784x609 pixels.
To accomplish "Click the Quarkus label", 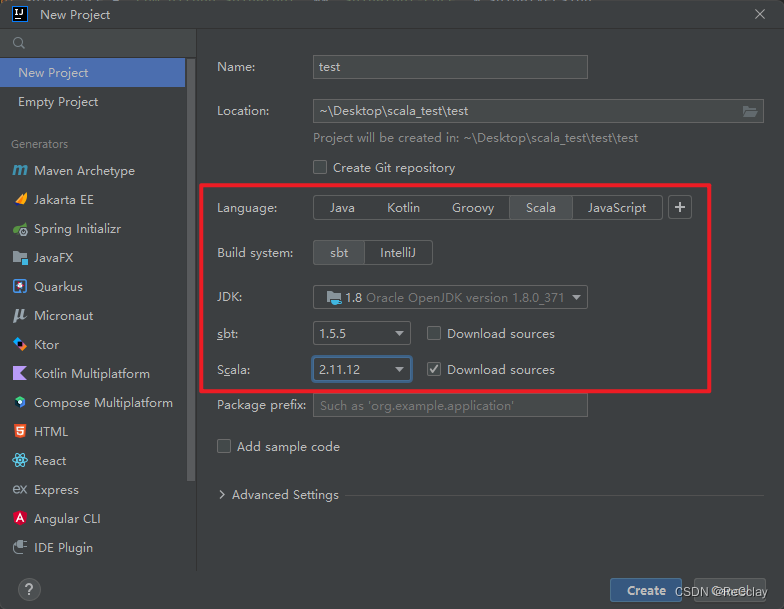I will click(x=58, y=286).
